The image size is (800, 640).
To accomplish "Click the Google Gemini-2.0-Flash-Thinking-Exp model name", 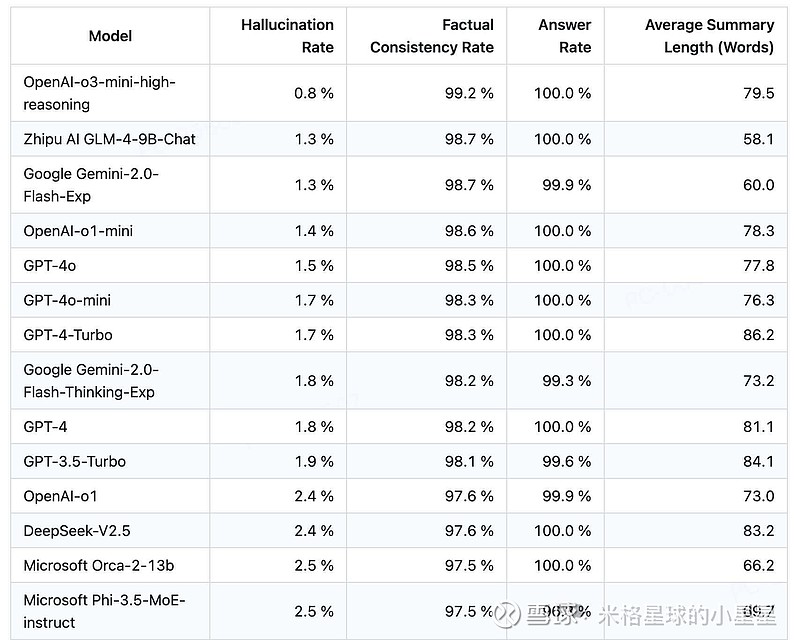I will click(91, 381).
